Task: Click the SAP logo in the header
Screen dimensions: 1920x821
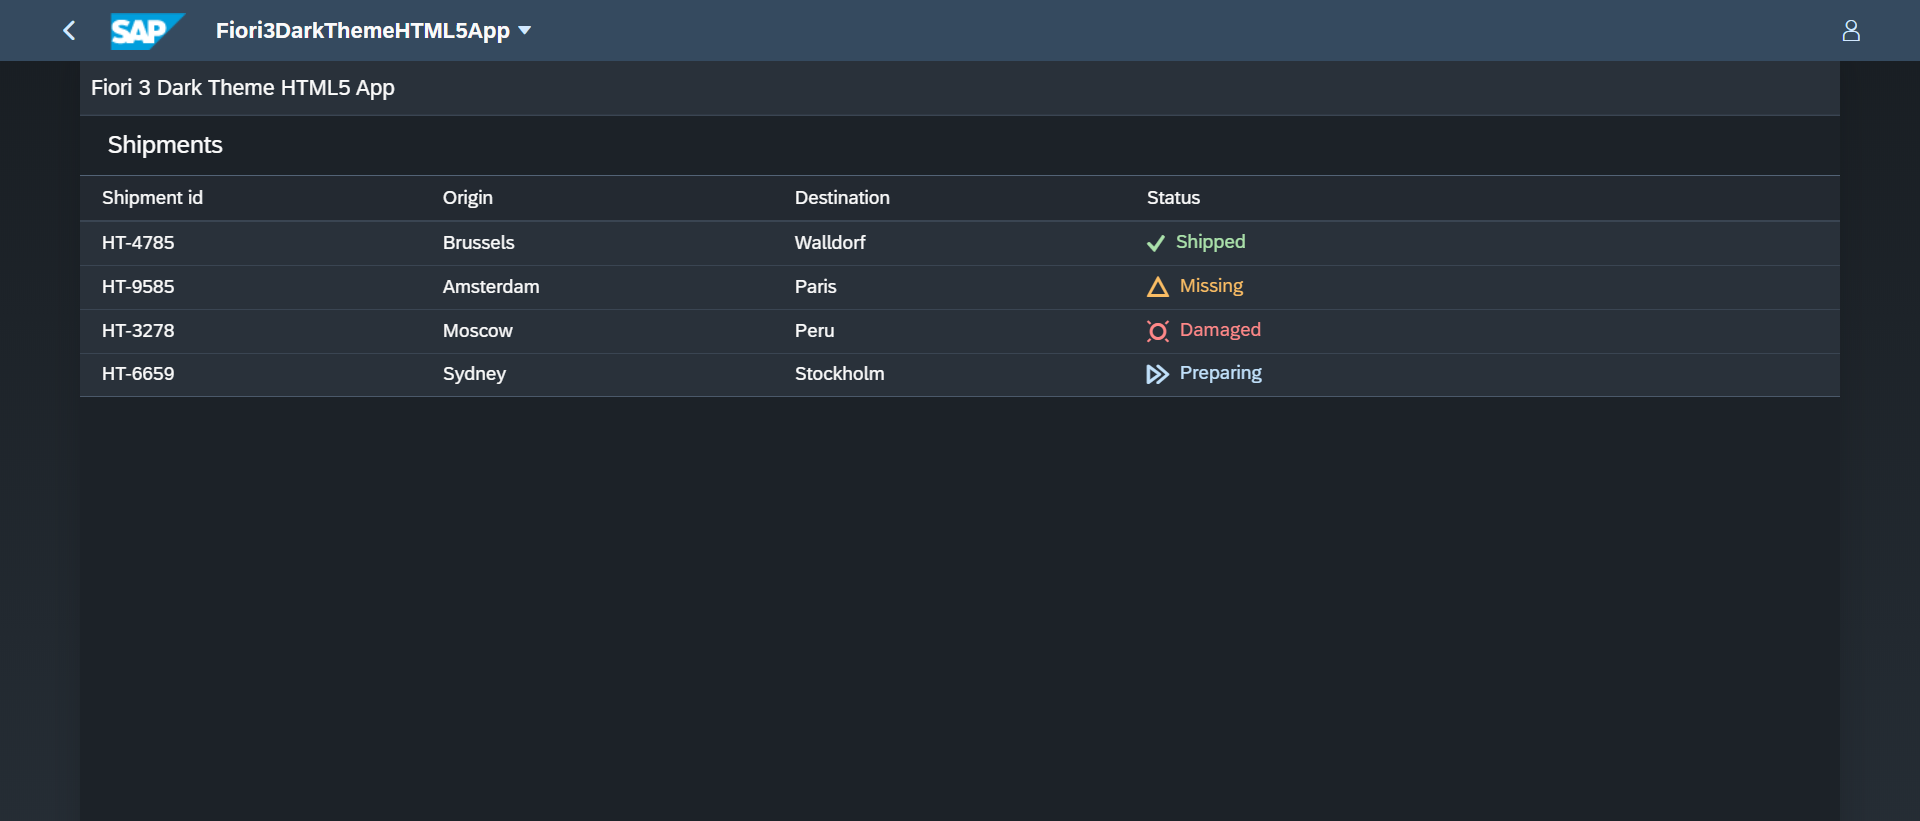Action: pos(146,30)
